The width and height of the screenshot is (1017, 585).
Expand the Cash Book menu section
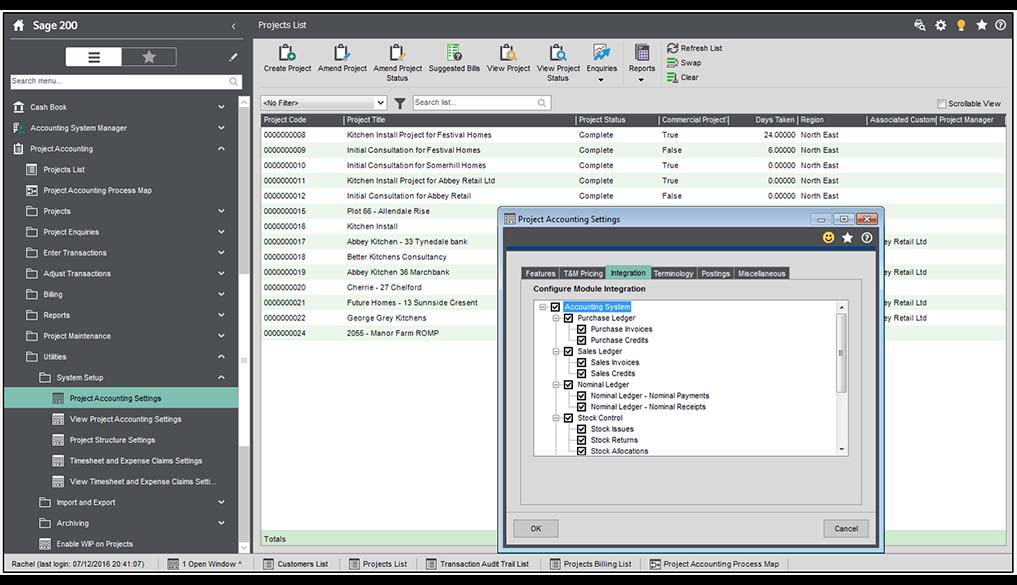221,107
